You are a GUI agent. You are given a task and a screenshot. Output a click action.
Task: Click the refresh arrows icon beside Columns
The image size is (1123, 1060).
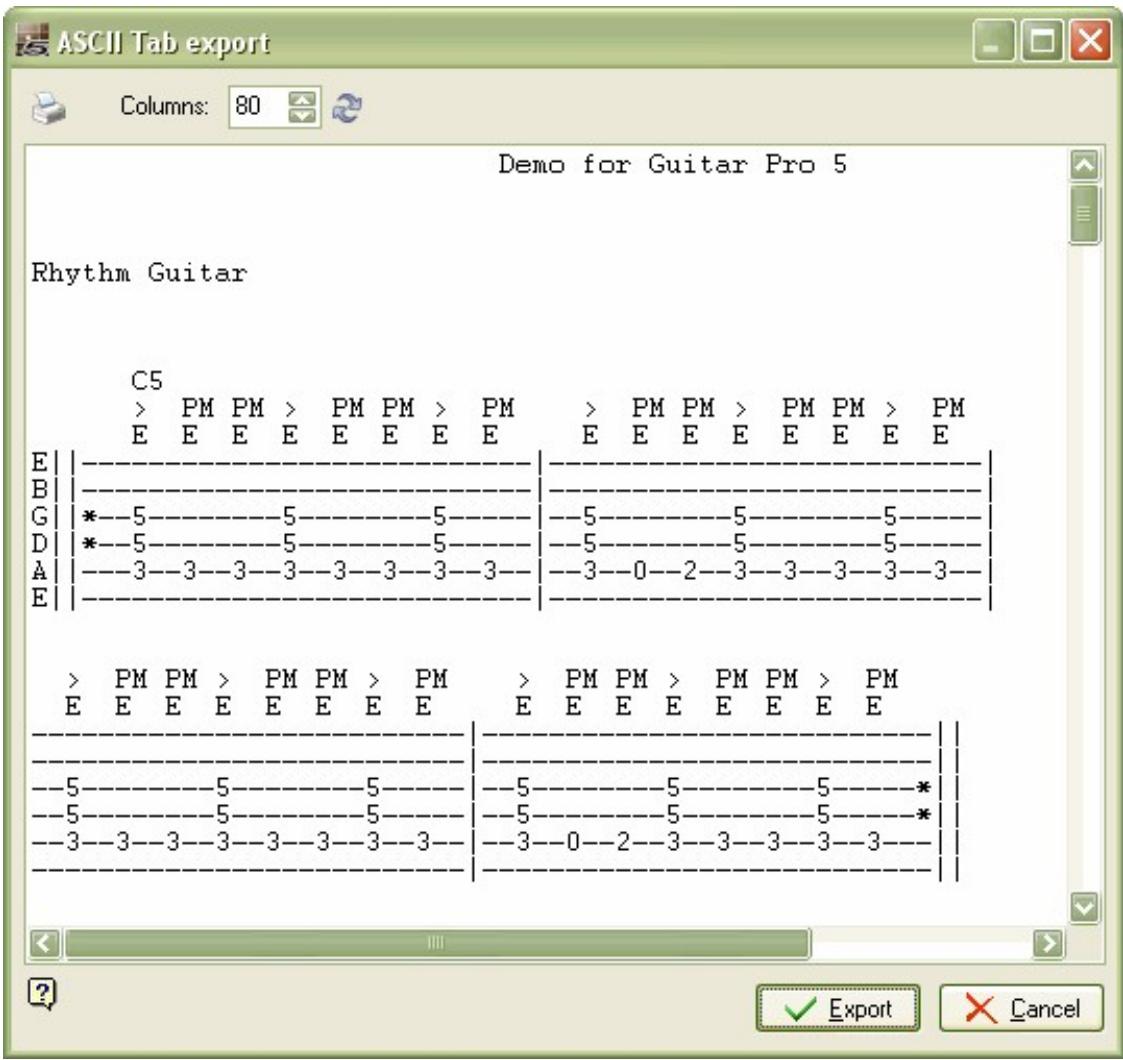[347, 108]
